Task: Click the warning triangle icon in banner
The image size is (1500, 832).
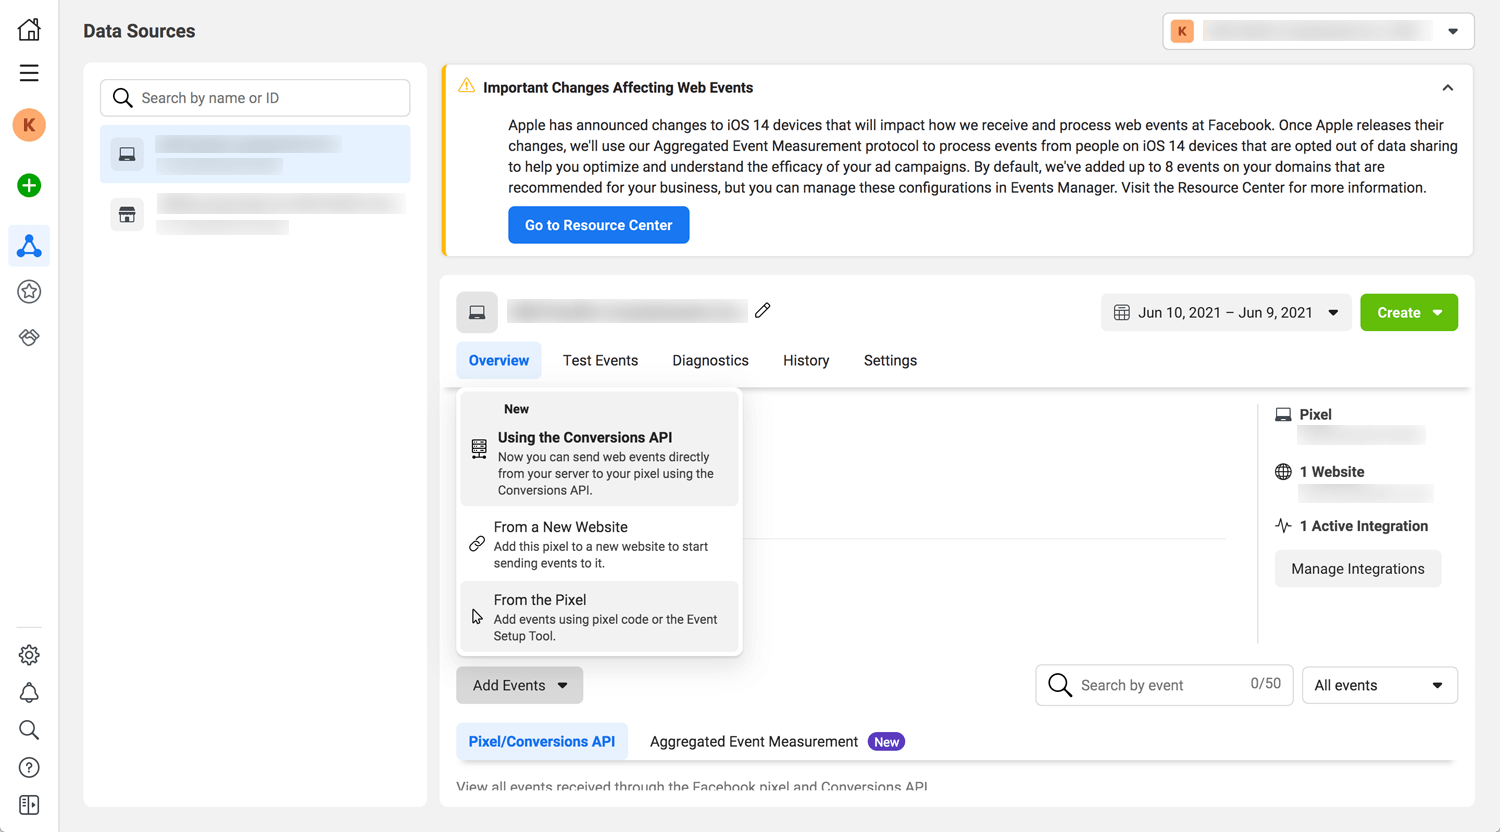Action: (466, 86)
